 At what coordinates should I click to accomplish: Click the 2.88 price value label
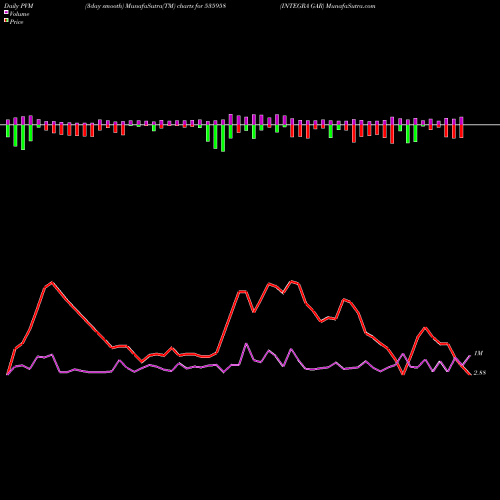tap(480, 373)
